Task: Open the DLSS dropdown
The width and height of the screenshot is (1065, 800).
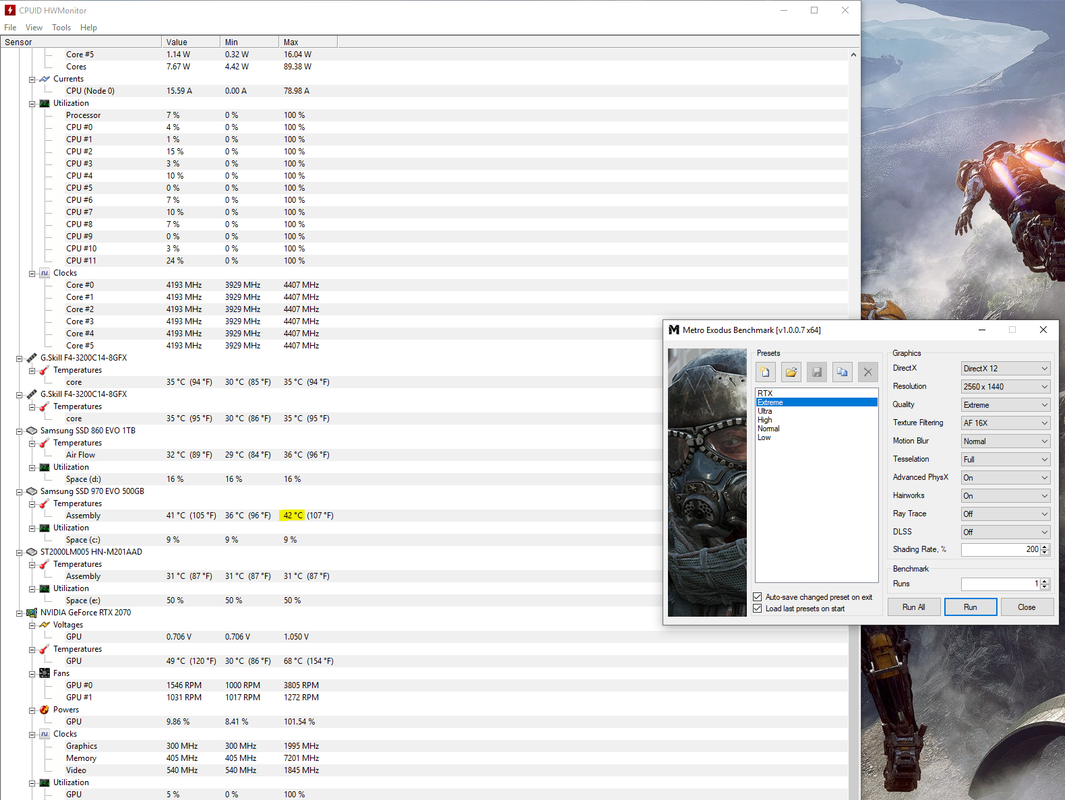Action: pos(1005,532)
